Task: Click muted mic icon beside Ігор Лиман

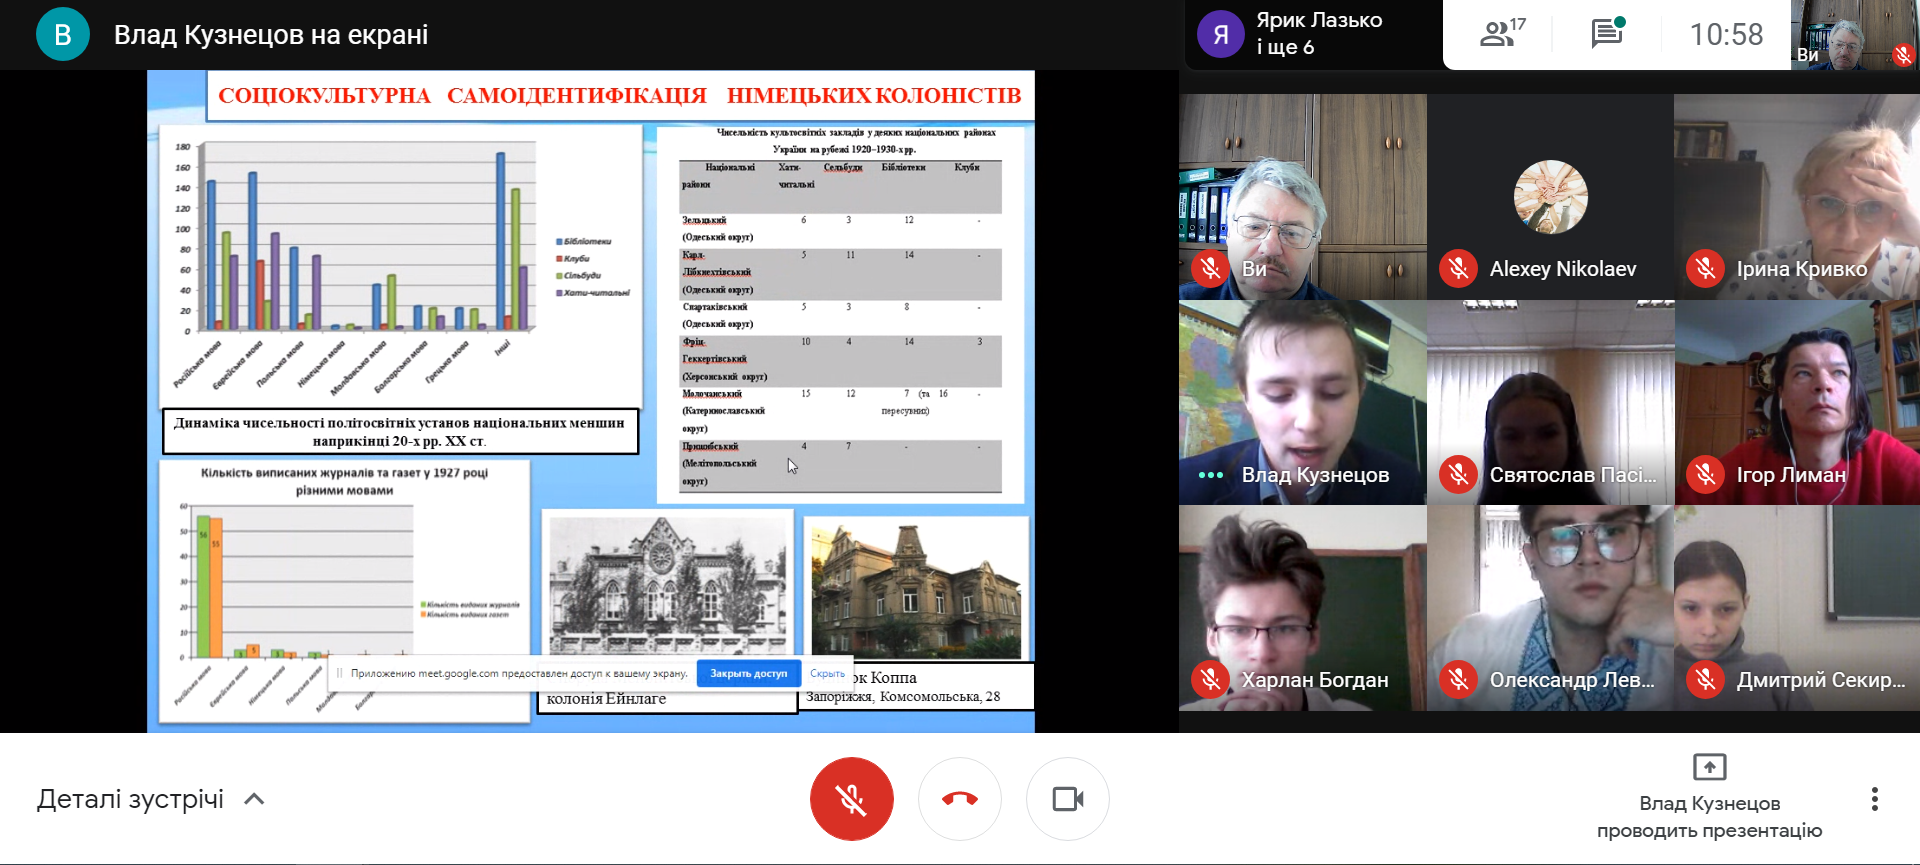Action: (x=1705, y=475)
